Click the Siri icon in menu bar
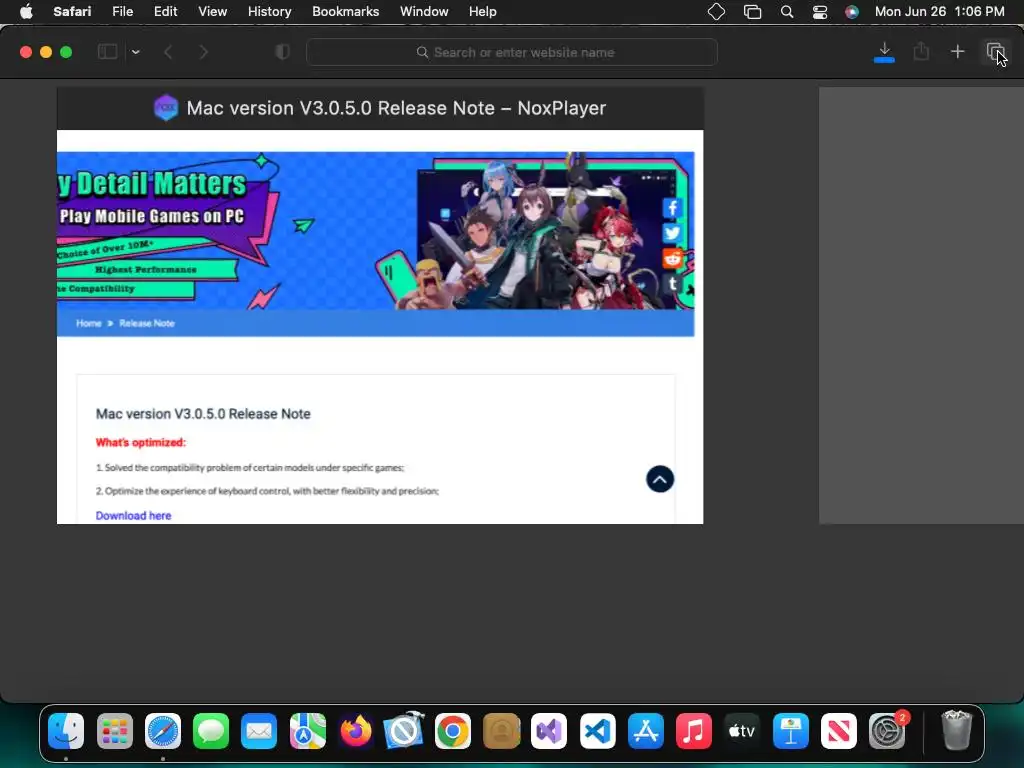This screenshot has height=768, width=1024. click(x=852, y=12)
